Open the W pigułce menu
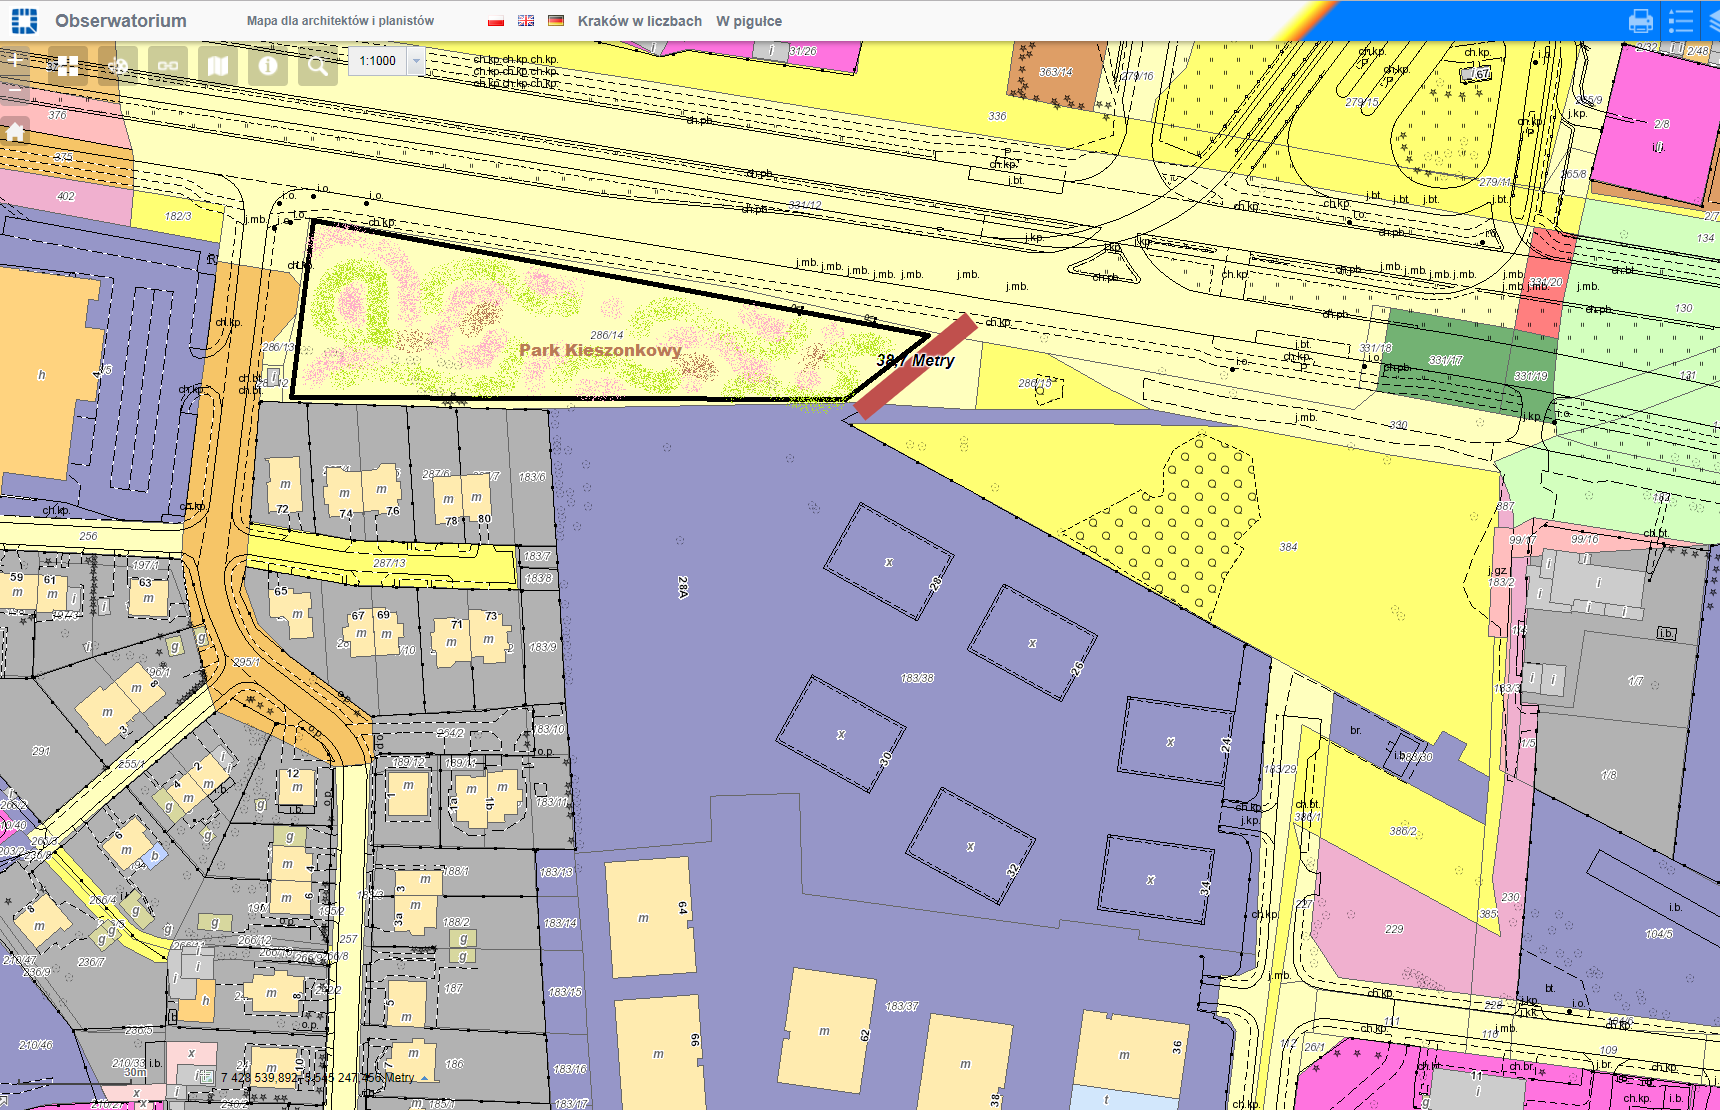The image size is (1720, 1110). coord(748,21)
